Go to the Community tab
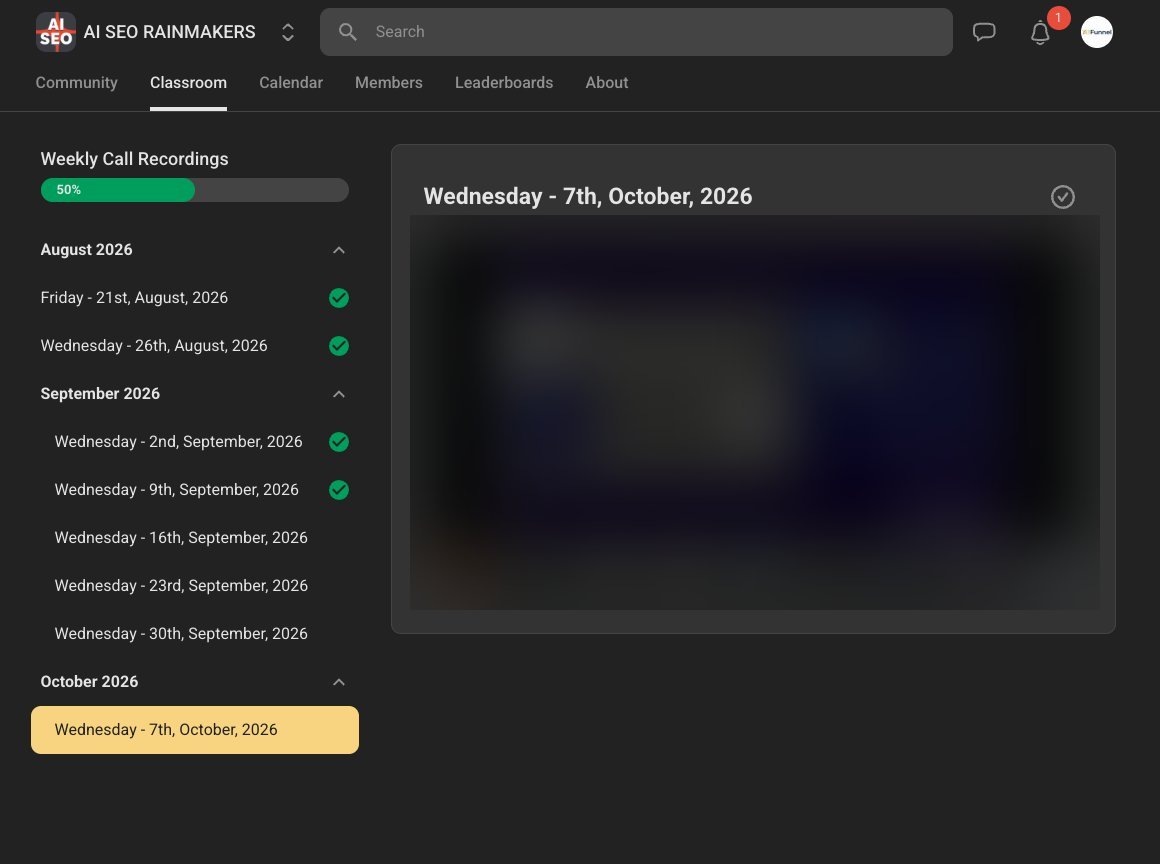This screenshot has height=864, width=1160. pyautogui.click(x=77, y=83)
